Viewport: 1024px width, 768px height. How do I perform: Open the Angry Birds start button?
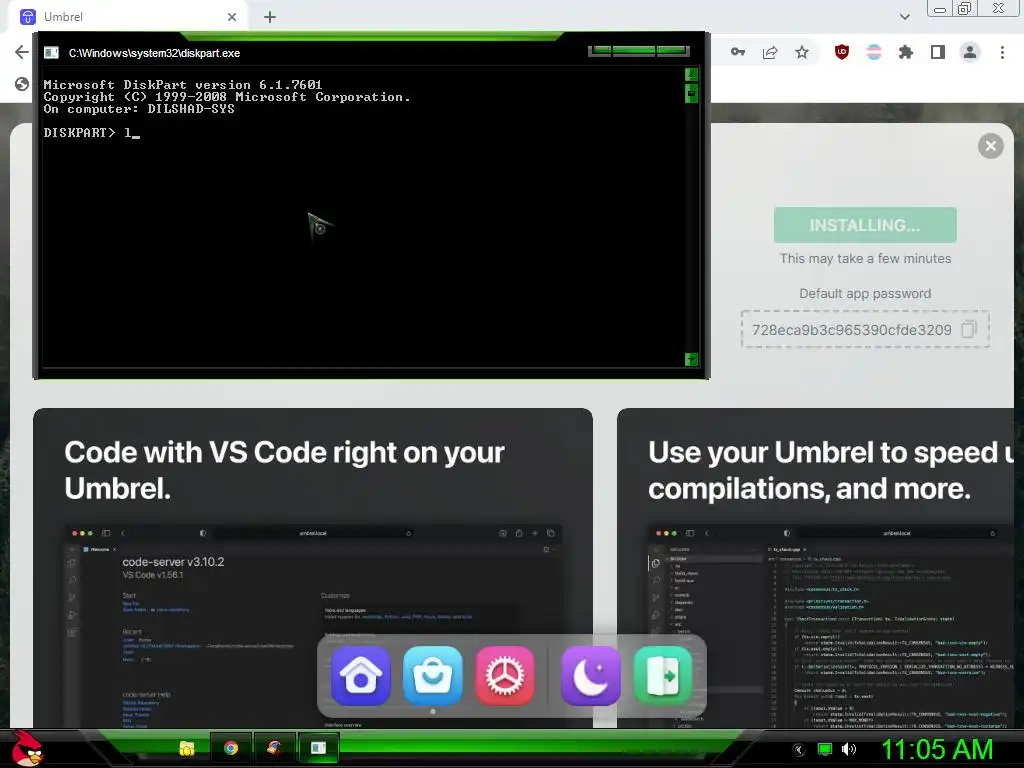[27, 748]
